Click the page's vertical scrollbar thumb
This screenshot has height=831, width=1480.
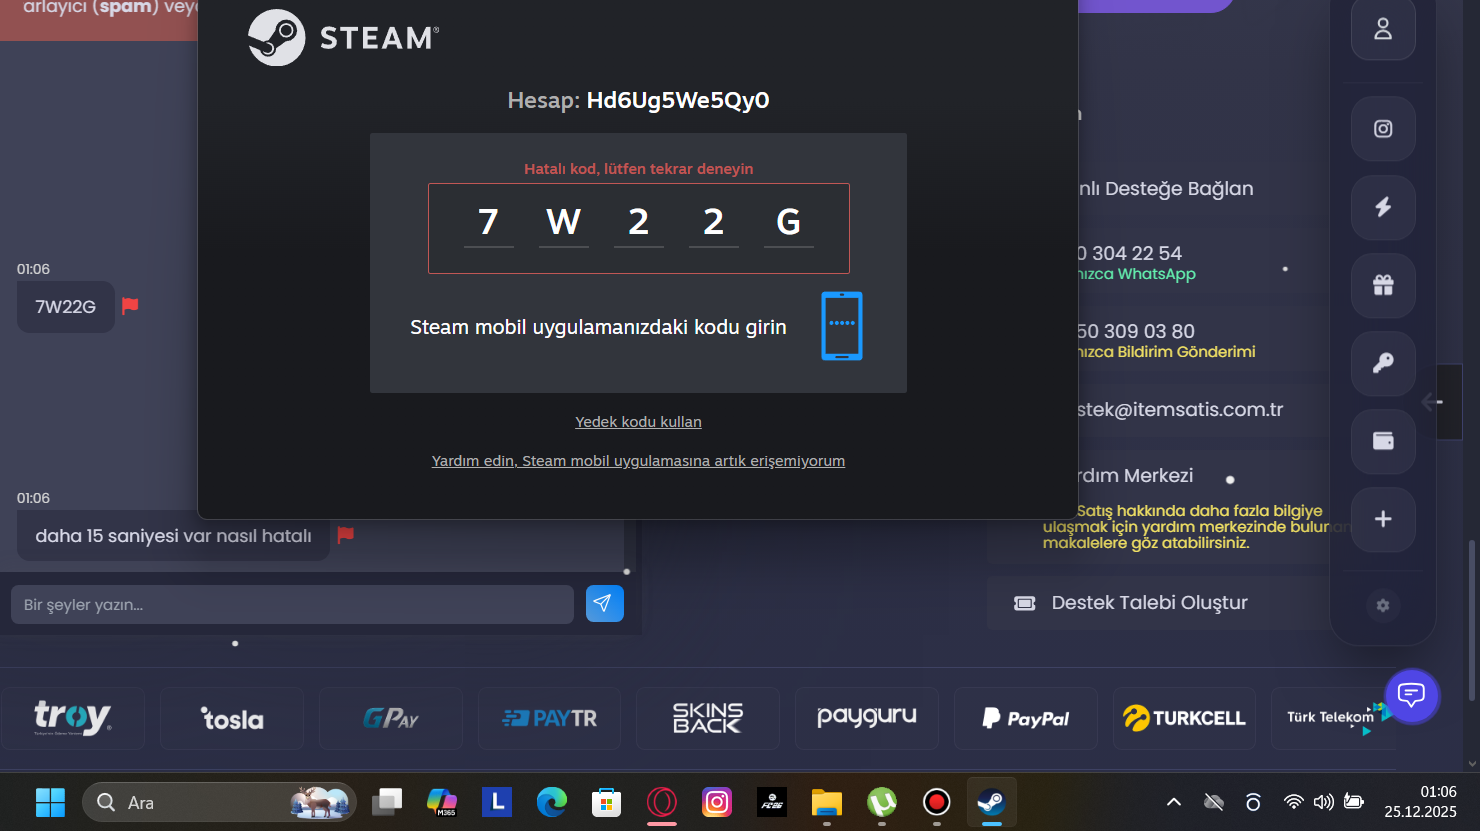tap(1471, 620)
